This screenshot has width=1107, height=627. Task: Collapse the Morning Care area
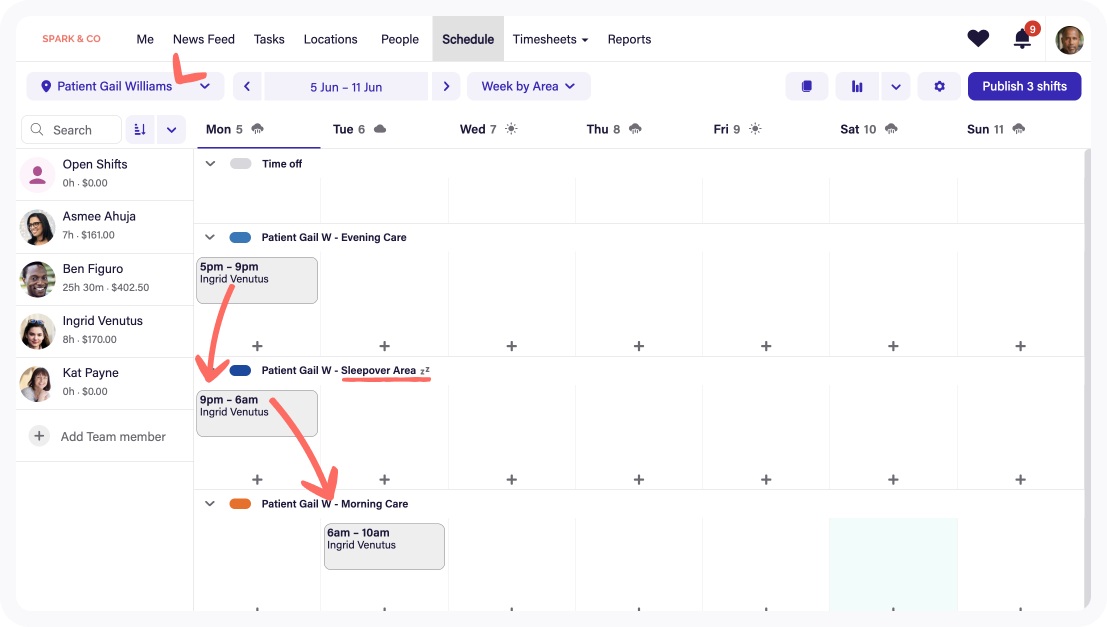(210, 504)
